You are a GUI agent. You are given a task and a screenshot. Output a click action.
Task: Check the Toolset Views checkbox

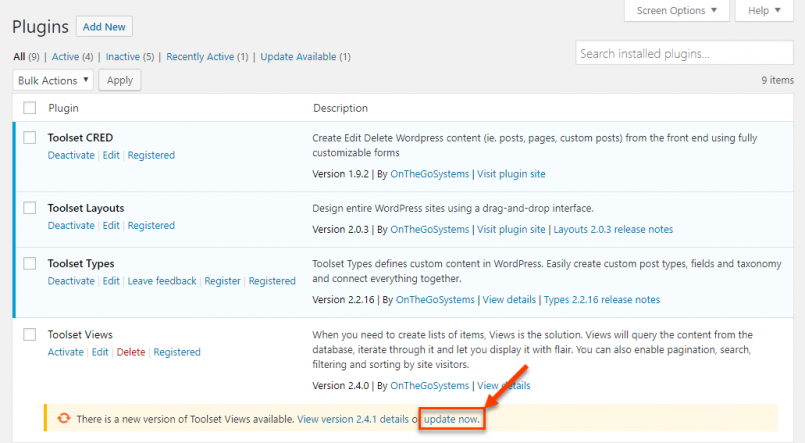[x=30, y=335]
